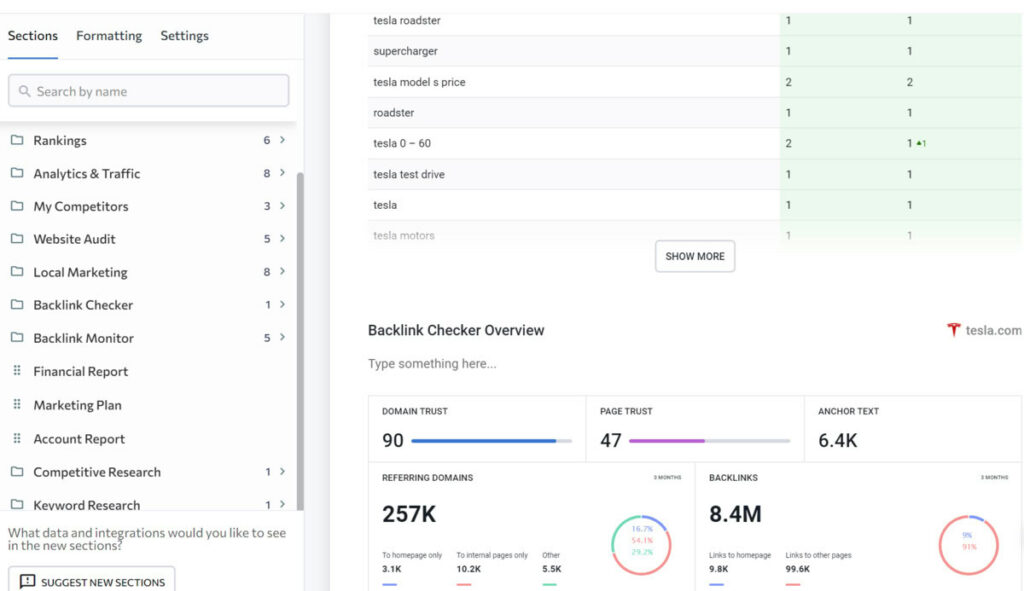Click Suggest New Sections button

point(91,581)
